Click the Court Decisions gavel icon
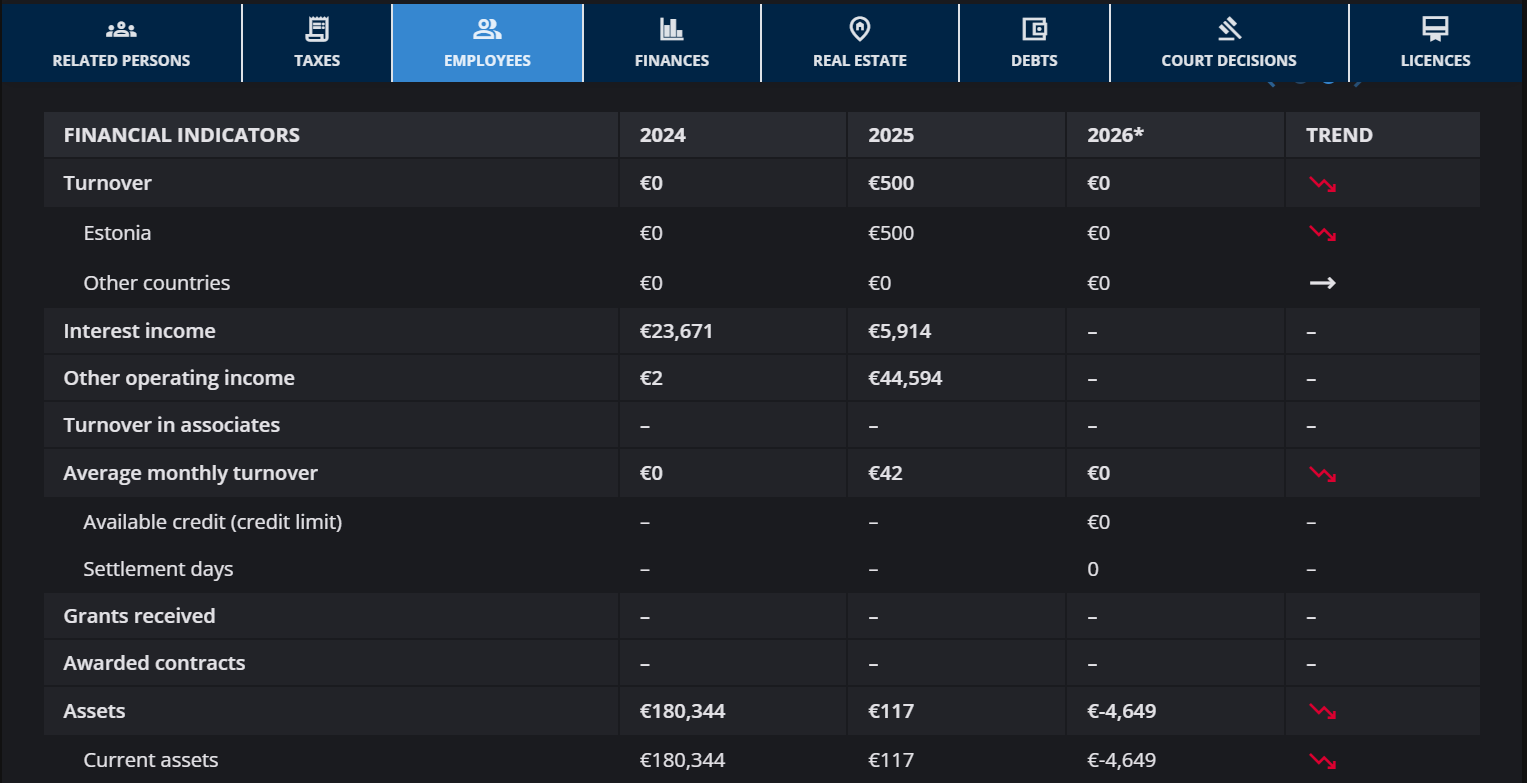This screenshot has width=1527, height=783. pos(1229,29)
